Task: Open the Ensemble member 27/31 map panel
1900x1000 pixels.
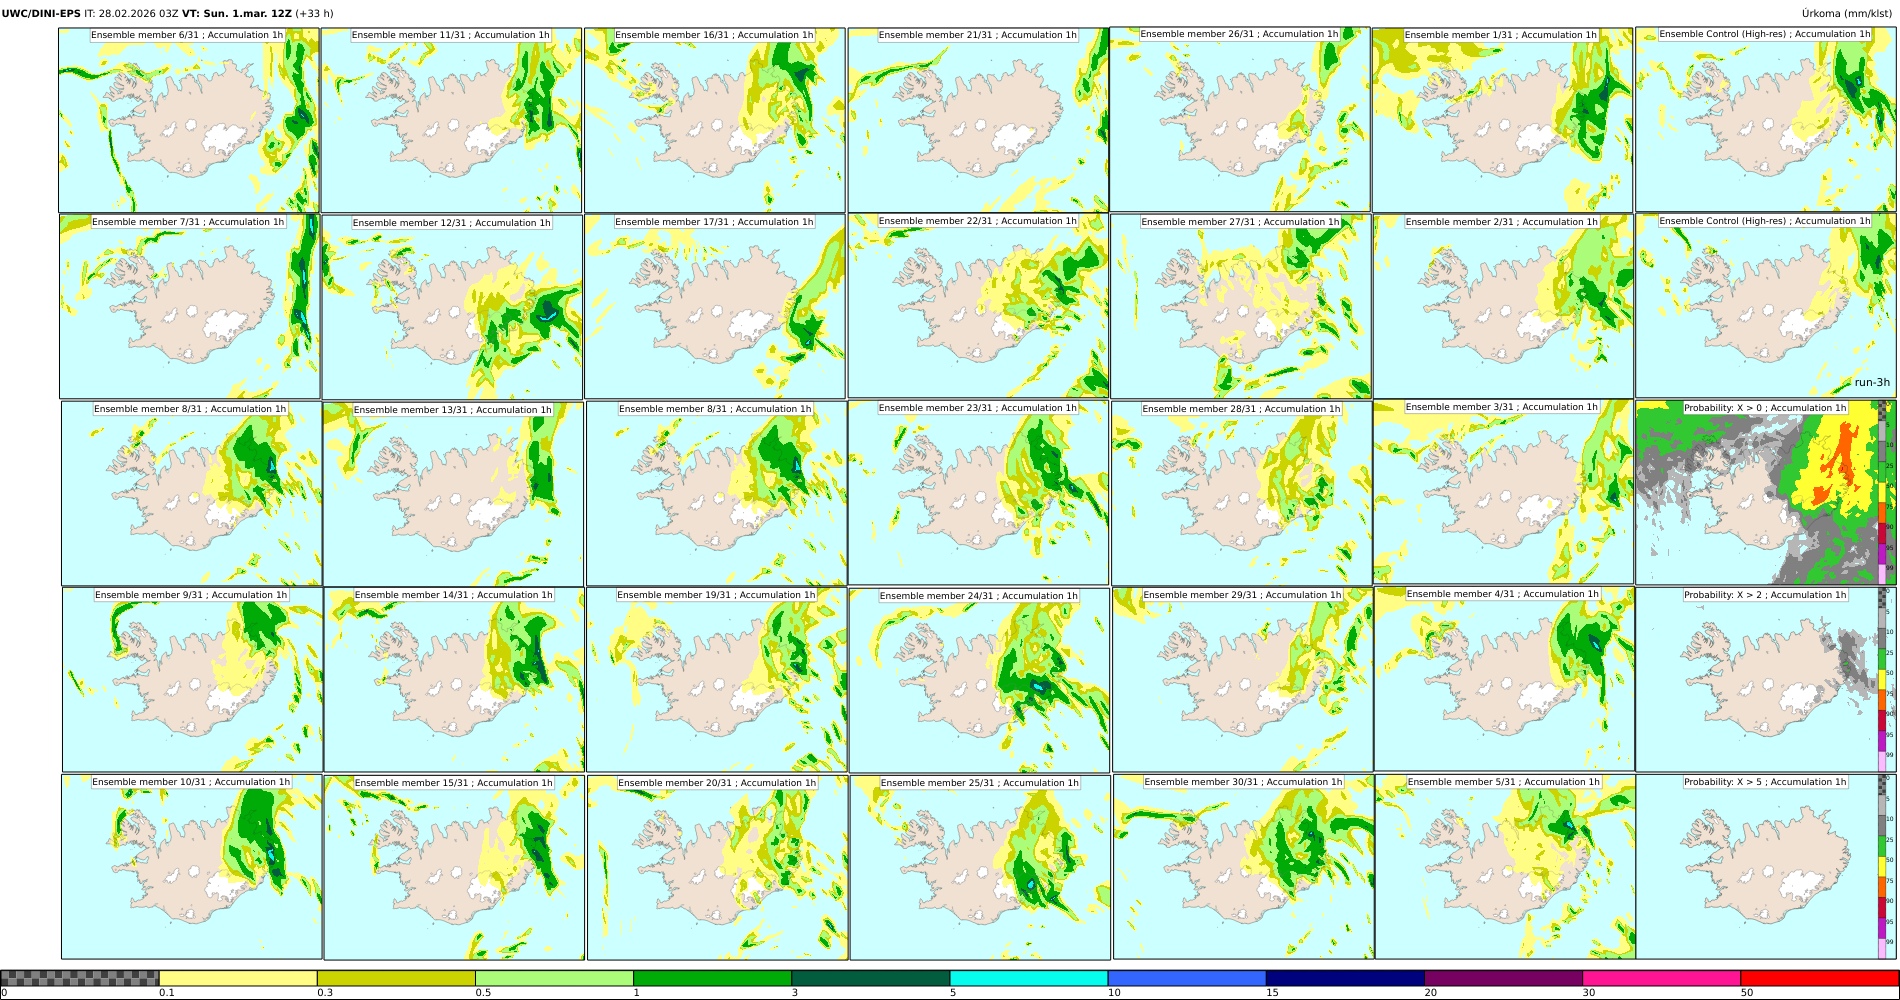Action: [x=1241, y=307]
